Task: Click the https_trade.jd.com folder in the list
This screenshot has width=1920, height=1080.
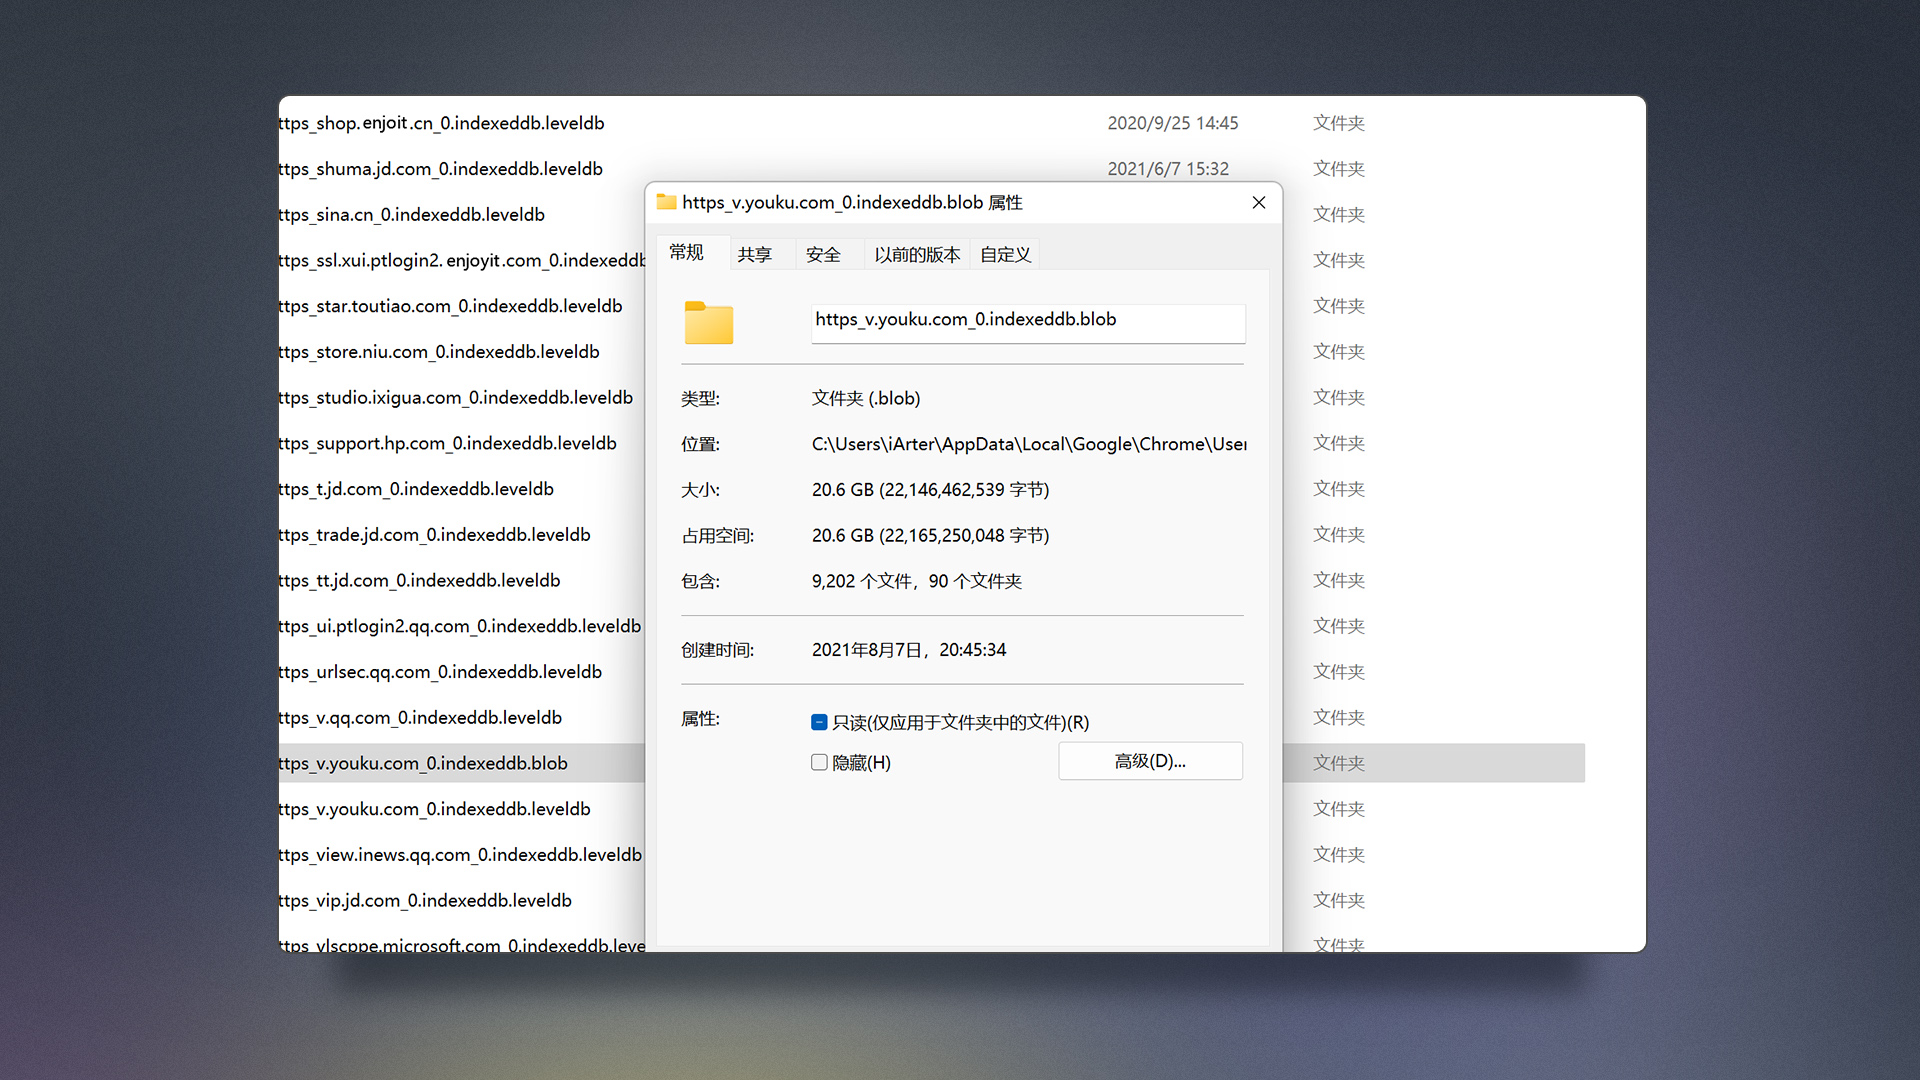Action: click(x=434, y=534)
